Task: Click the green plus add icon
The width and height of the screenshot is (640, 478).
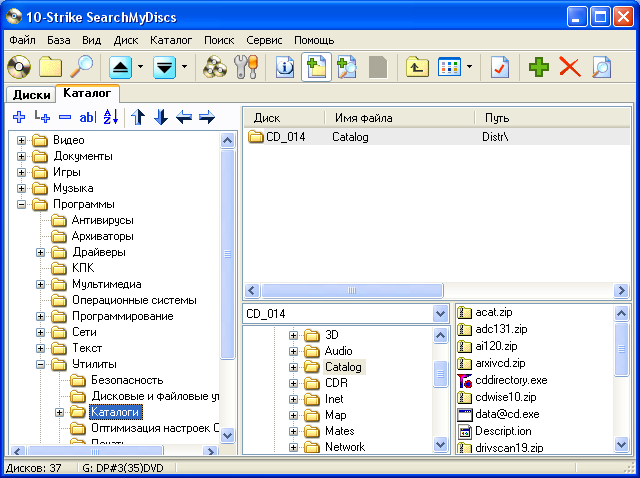Action: tap(539, 67)
